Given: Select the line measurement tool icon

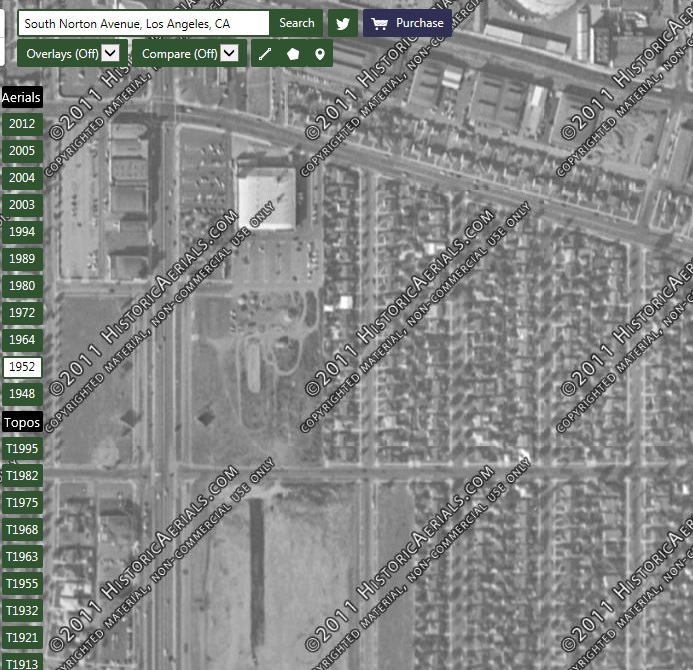Looking at the screenshot, I should click(x=265, y=54).
